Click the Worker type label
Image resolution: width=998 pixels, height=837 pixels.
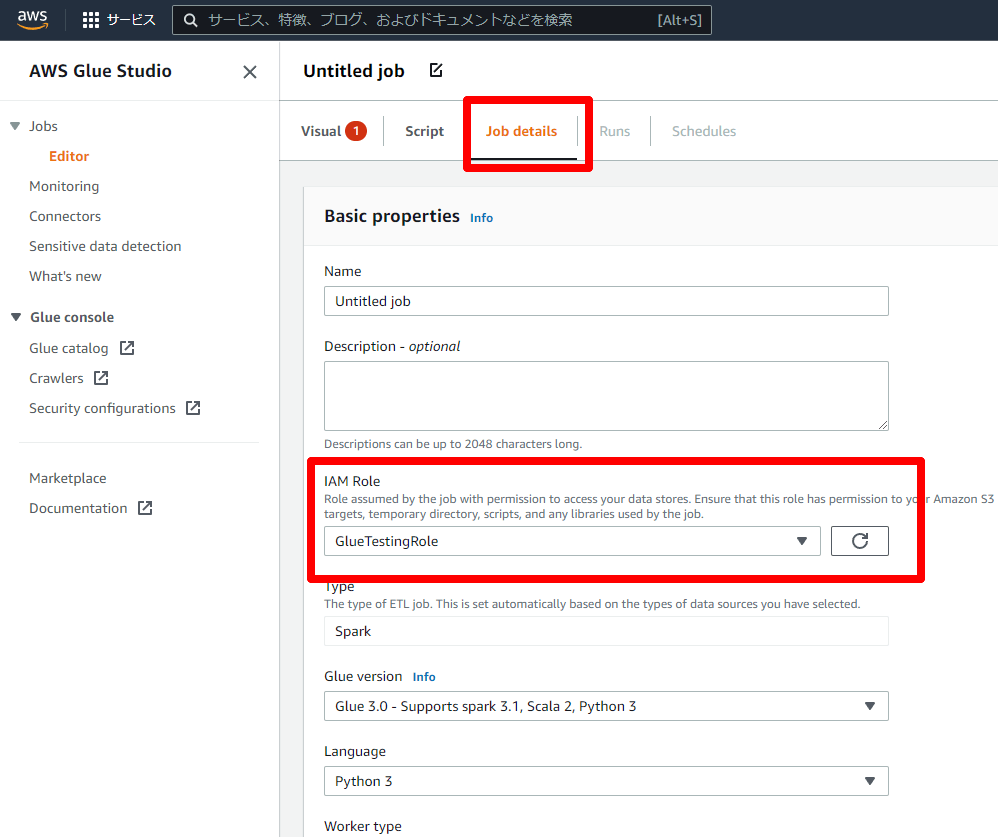(x=363, y=826)
